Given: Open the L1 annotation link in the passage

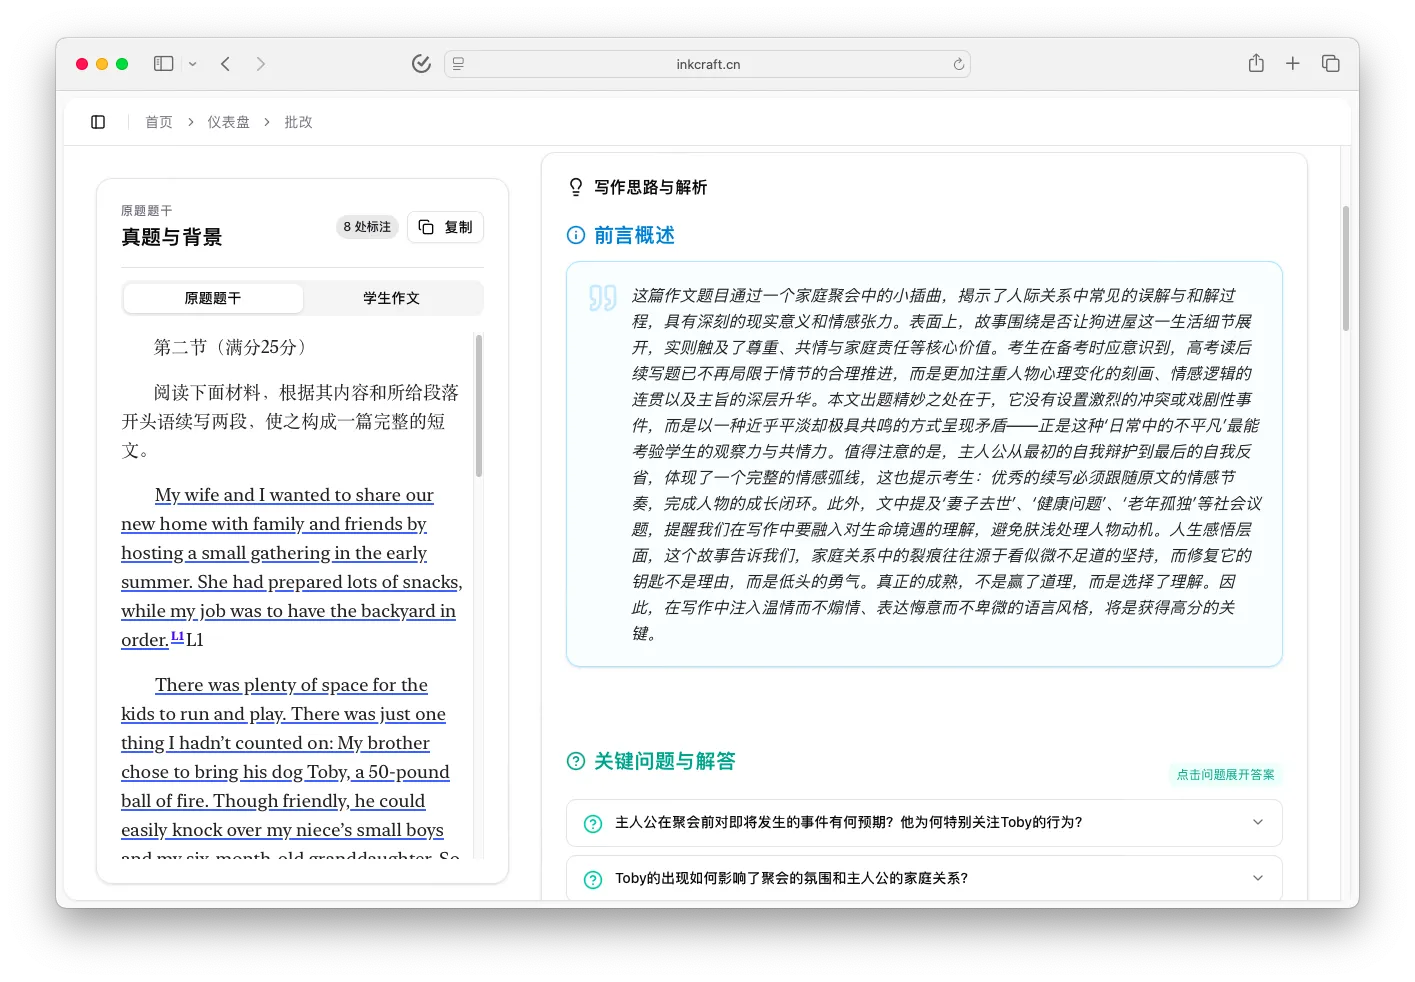Looking at the screenshot, I should coord(176,636).
